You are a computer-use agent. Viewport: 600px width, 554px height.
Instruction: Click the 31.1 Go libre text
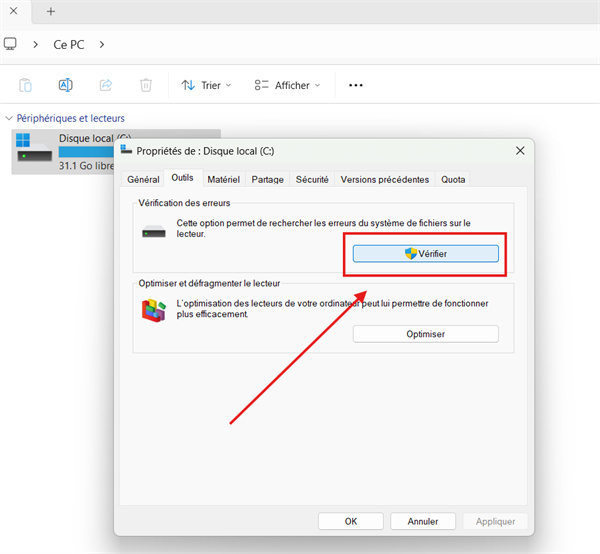click(86, 166)
